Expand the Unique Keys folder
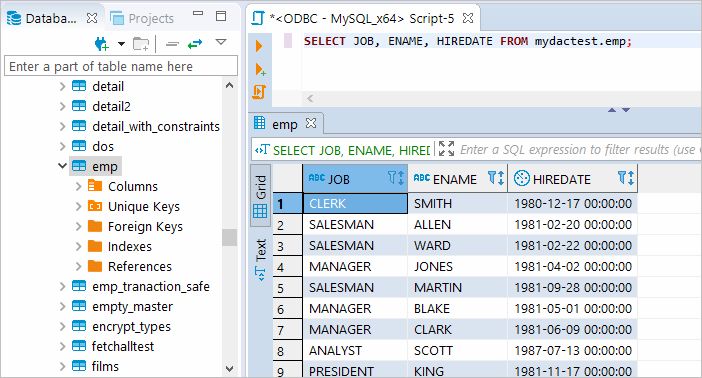This screenshot has width=702, height=378. pos(78,206)
